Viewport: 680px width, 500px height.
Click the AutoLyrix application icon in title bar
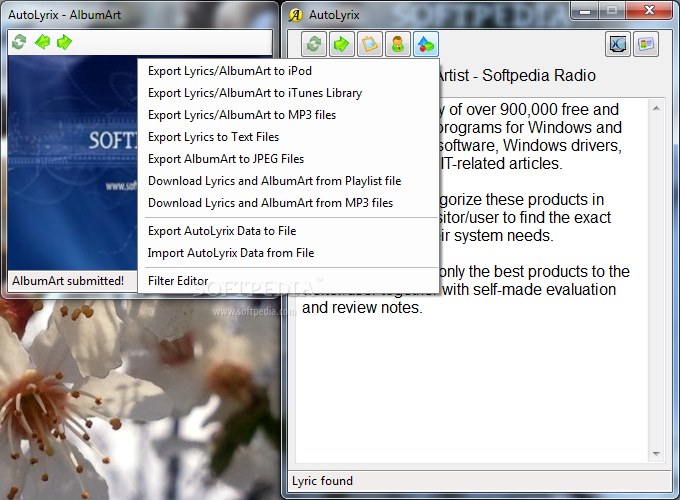296,15
